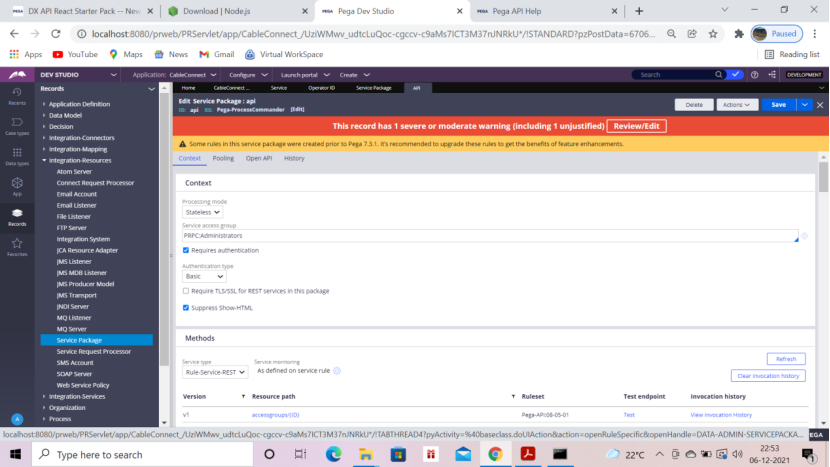This screenshot has width=830, height=467.
Task: Open the Mail app in the taskbar
Action: [463, 454]
